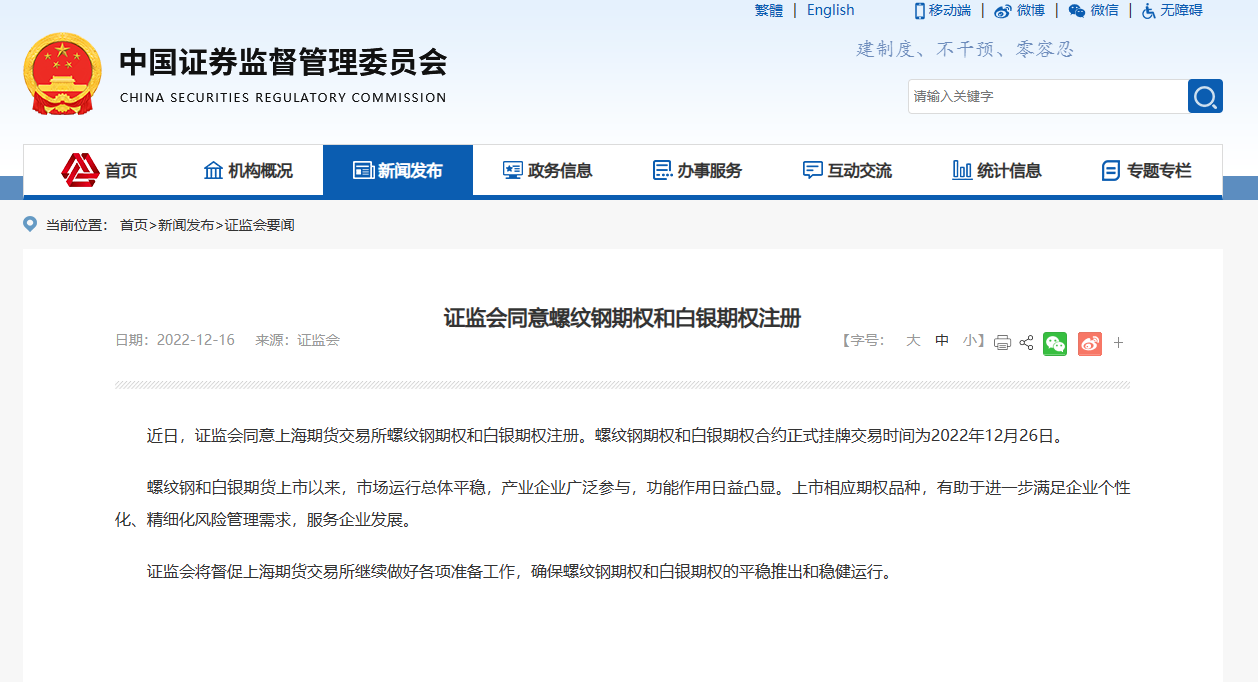Go to 政务信息 navigation tab
Image resolution: width=1258 pixels, height=682 pixels.
[547, 171]
